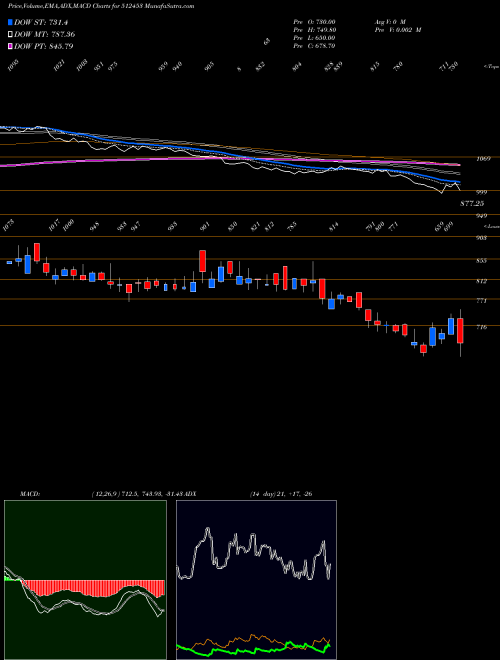Image resolution: width=500 pixels, height=660 pixels.
Task: Click the 'Pre C: 678.70' value
Action: coord(314,46)
